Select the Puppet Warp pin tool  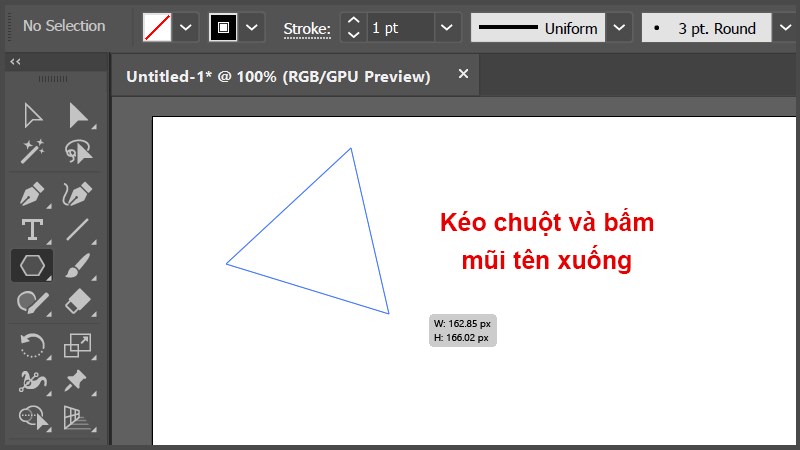pos(77,381)
